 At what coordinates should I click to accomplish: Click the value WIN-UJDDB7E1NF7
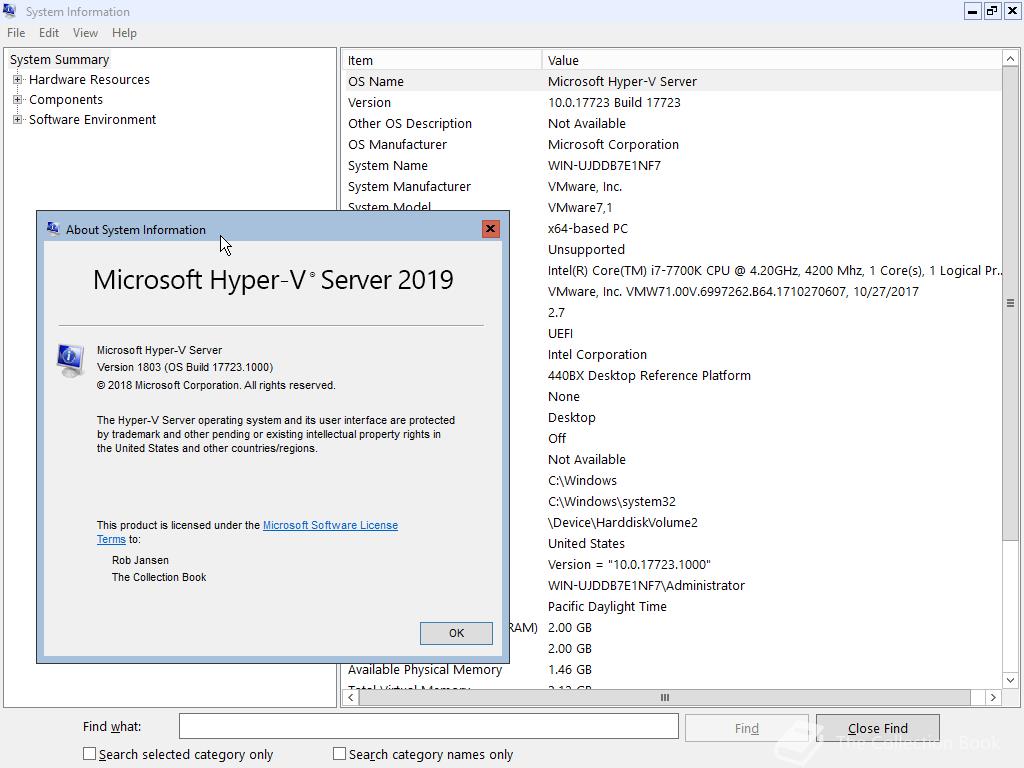pyautogui.click(x=604, y=165)
